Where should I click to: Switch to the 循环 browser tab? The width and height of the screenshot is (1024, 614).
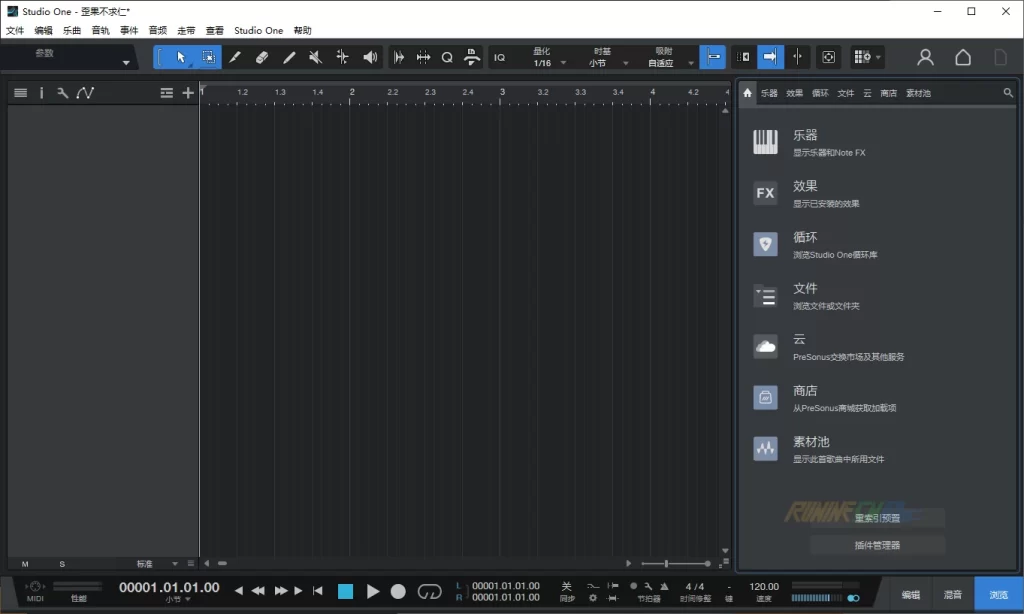[820, 93]
